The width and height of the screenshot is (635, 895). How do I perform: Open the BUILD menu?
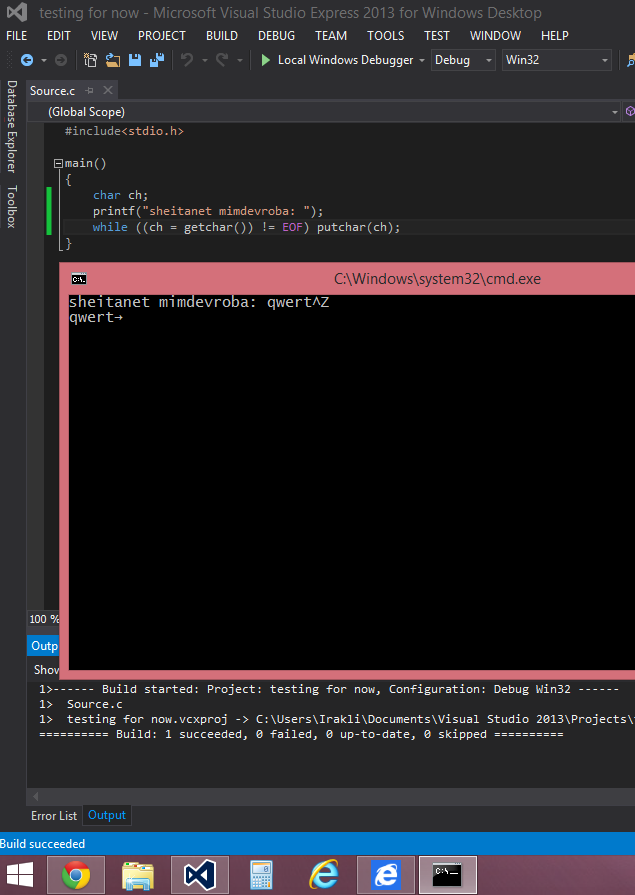pos(222,35)
